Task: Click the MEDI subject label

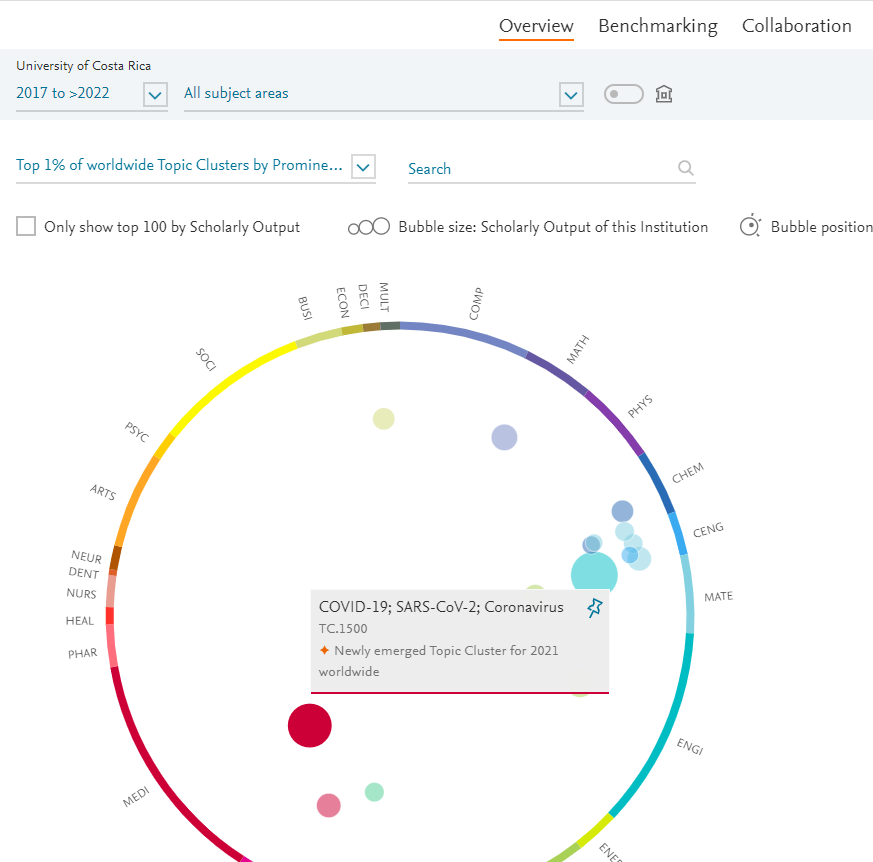Action: click(136, 797)
